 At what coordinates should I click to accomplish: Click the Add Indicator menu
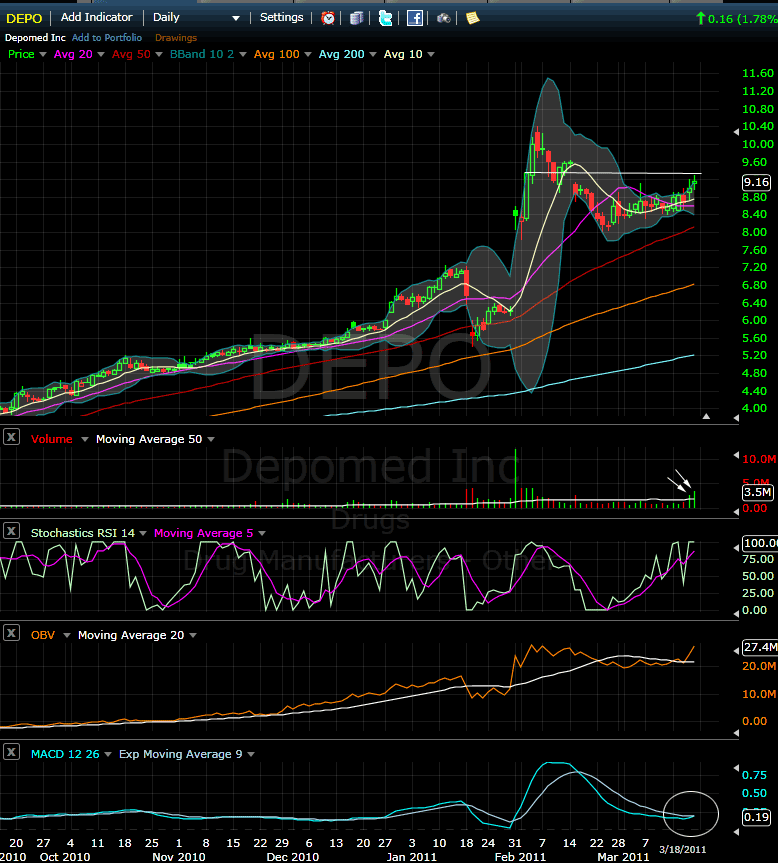(x=96, y=17)
